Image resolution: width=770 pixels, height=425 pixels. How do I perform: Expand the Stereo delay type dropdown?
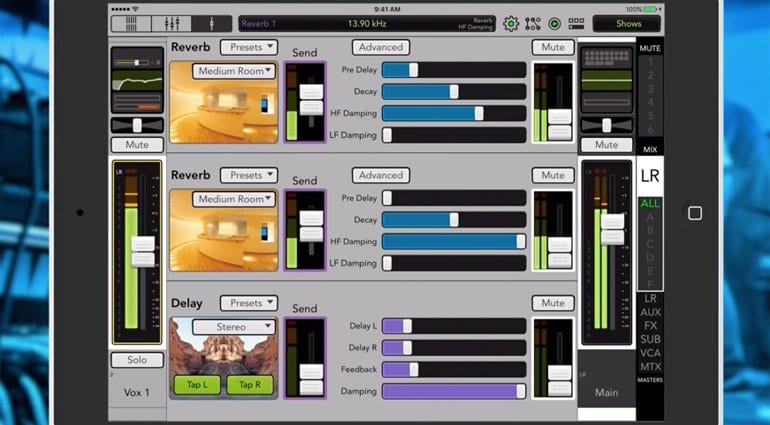[234, 327]
